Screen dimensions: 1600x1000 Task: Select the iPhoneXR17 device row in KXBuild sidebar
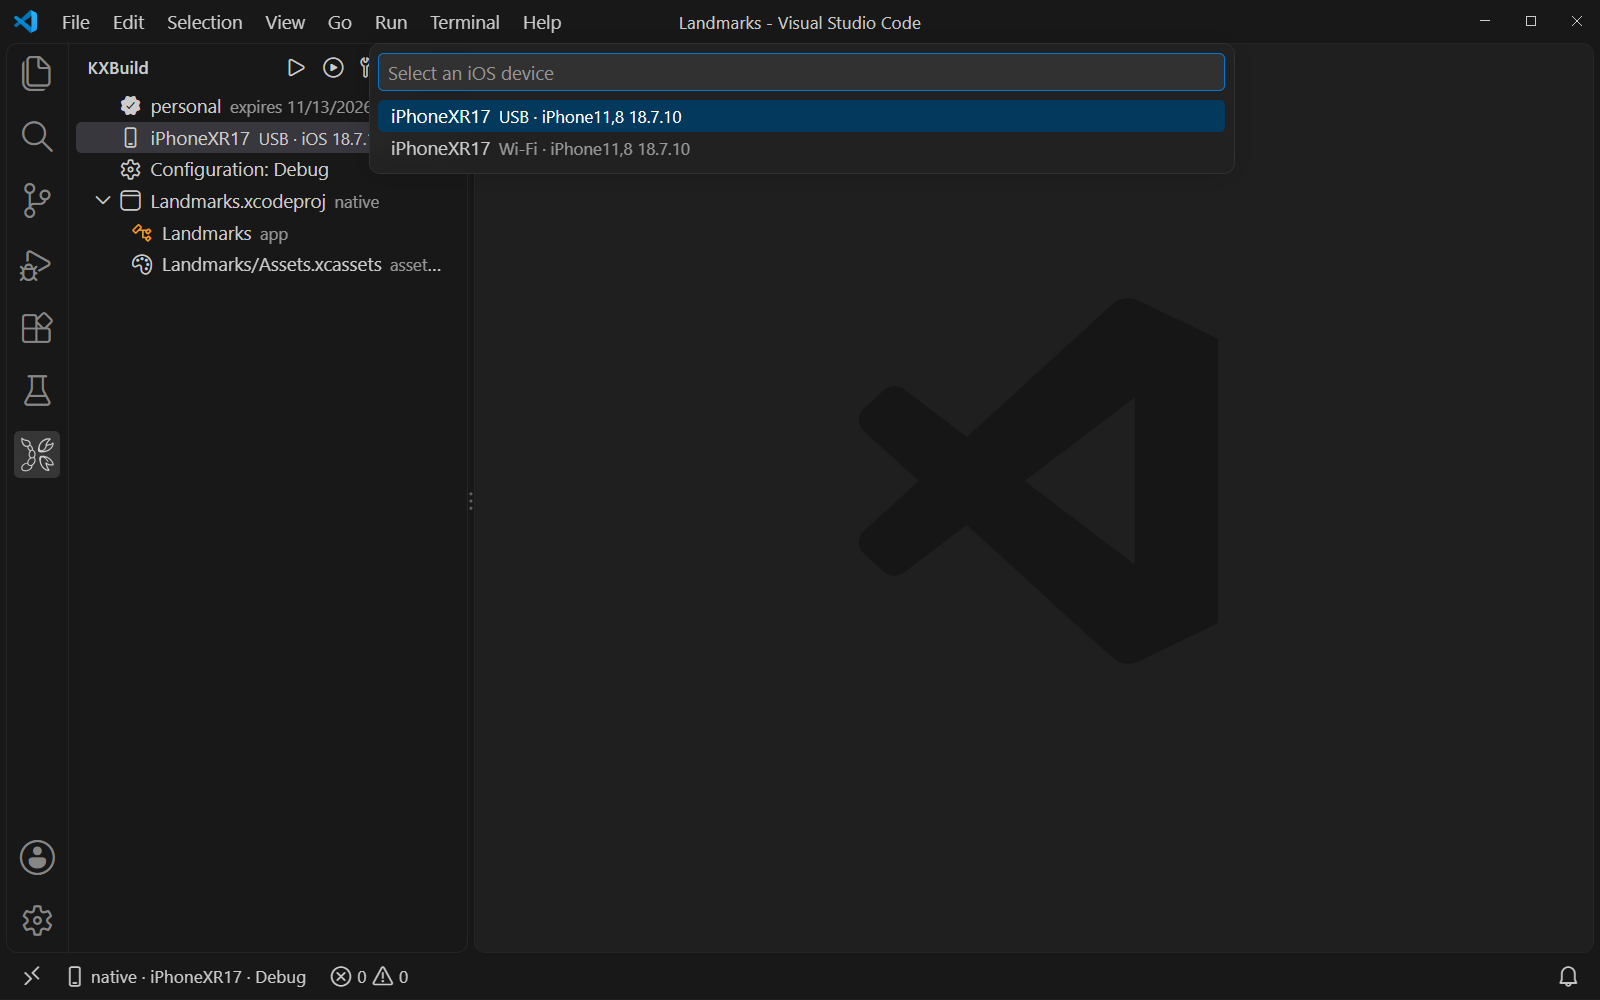(x=223, y=138)
